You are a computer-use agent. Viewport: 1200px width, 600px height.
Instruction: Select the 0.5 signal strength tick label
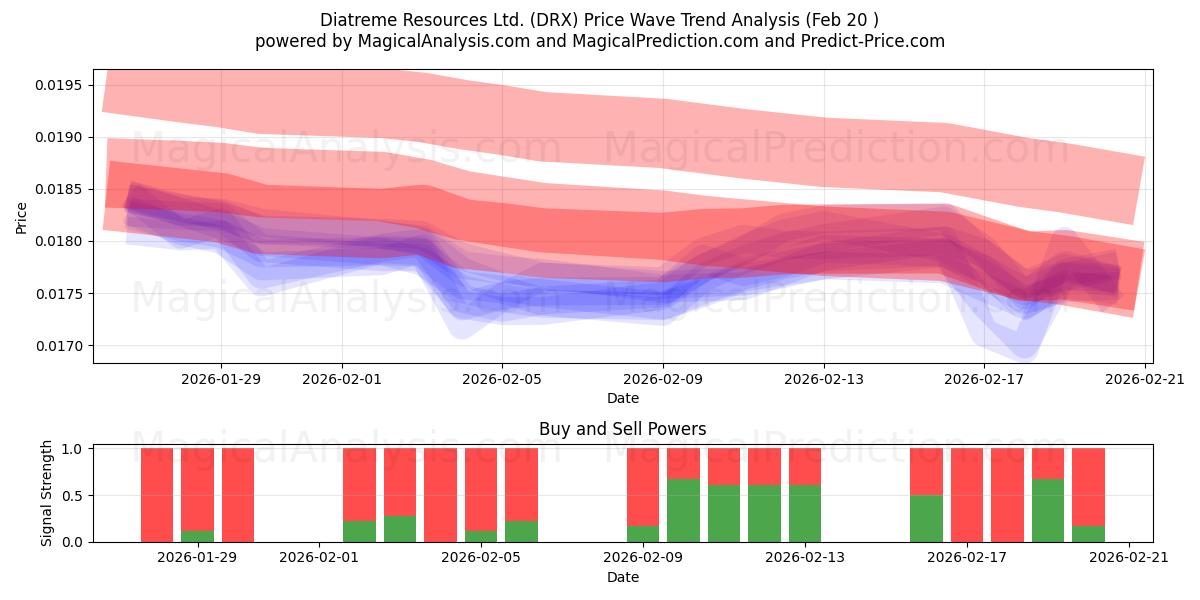pos(74,495)
